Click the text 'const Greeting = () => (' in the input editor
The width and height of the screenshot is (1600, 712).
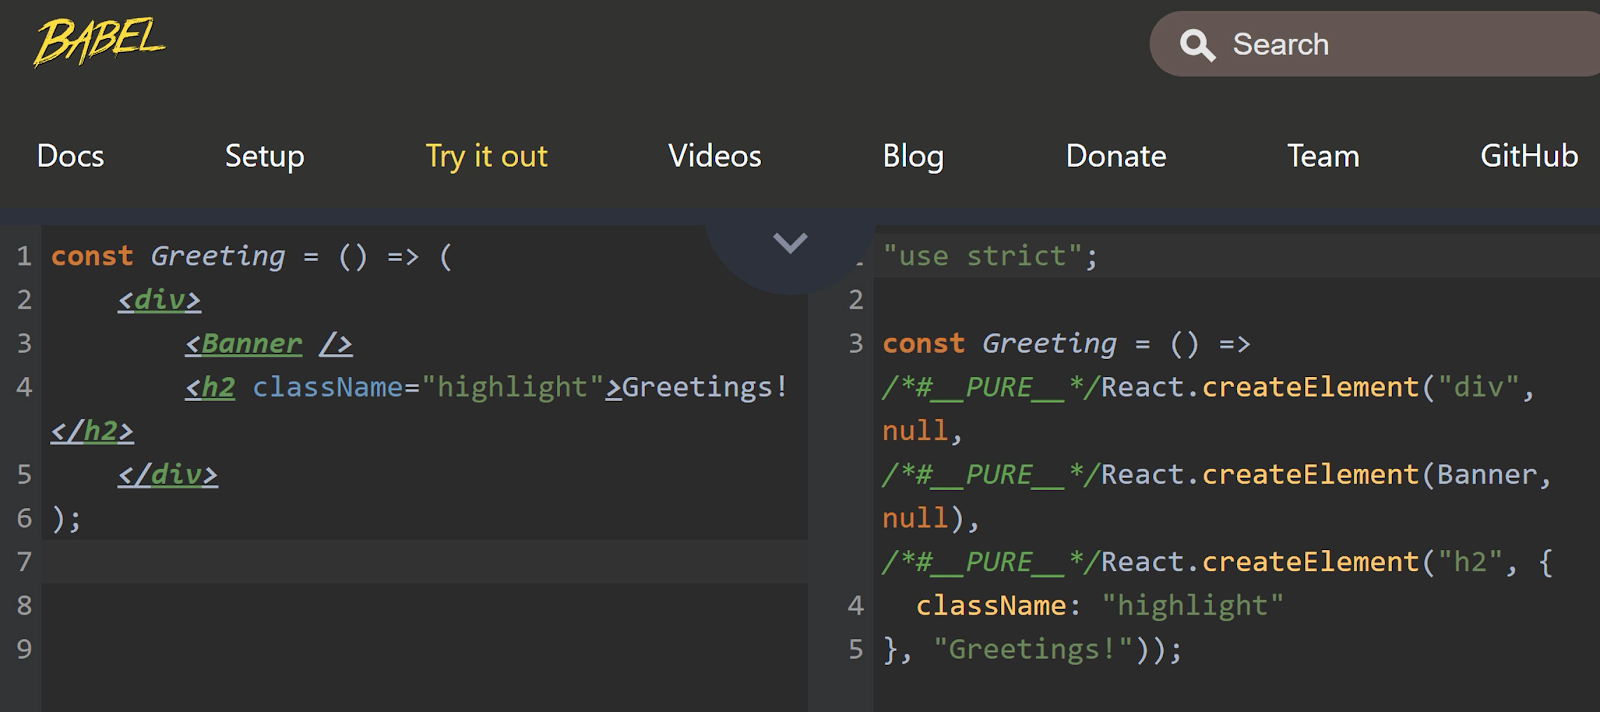[x=252, y=257]
